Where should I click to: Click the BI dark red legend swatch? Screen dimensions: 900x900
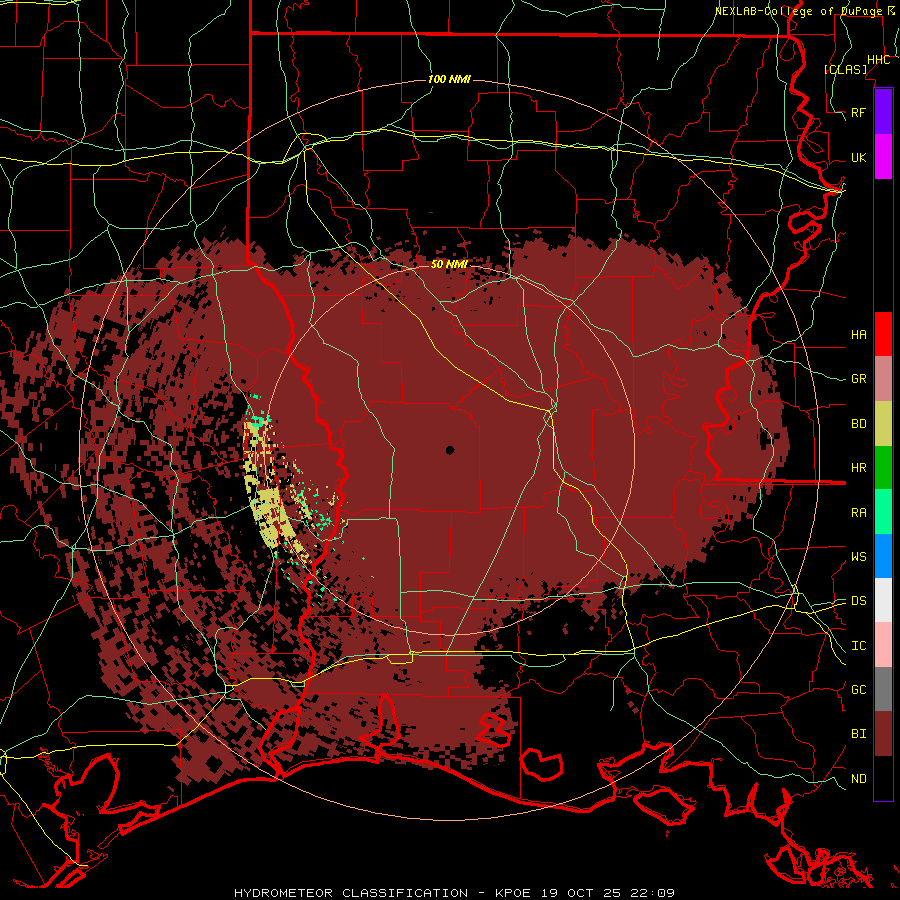[883, 734]
